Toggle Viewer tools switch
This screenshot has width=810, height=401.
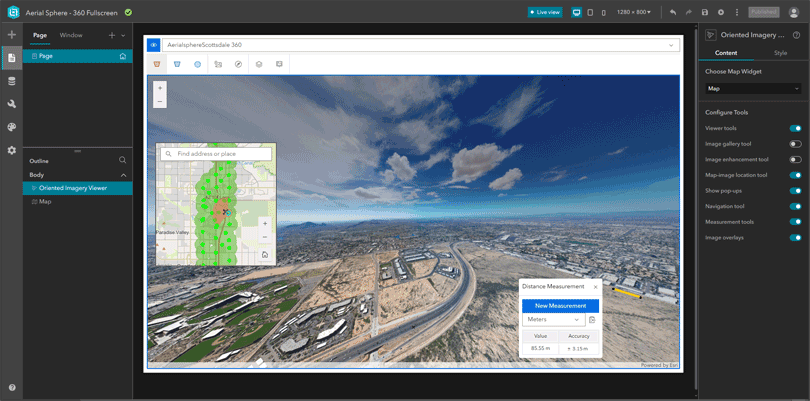coord(795,128)
